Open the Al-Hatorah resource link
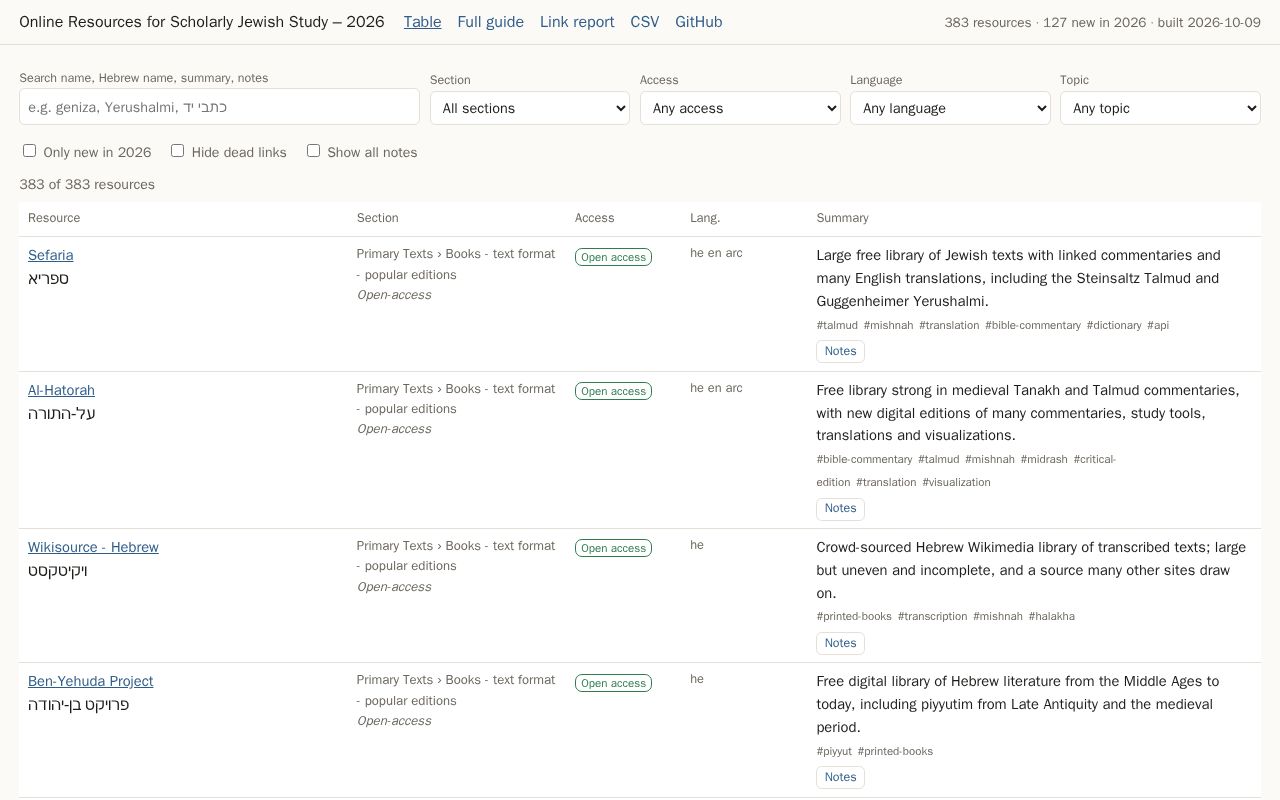Screen dimensions: 1280x800 tap(61, 390)
